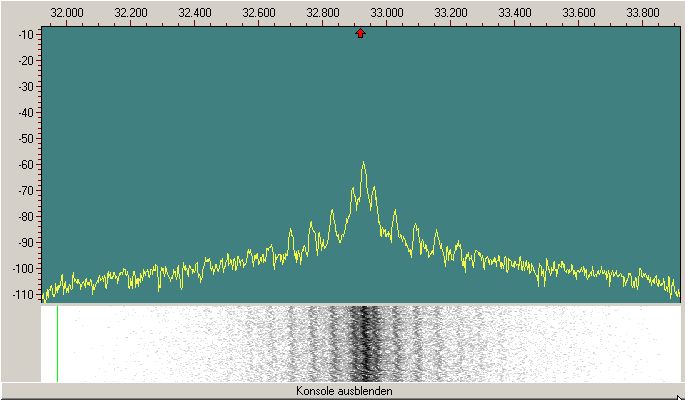Viewport: 685px width, 400px height.
Task: Click the -20 dB axis label
Action: click(26, 61)
